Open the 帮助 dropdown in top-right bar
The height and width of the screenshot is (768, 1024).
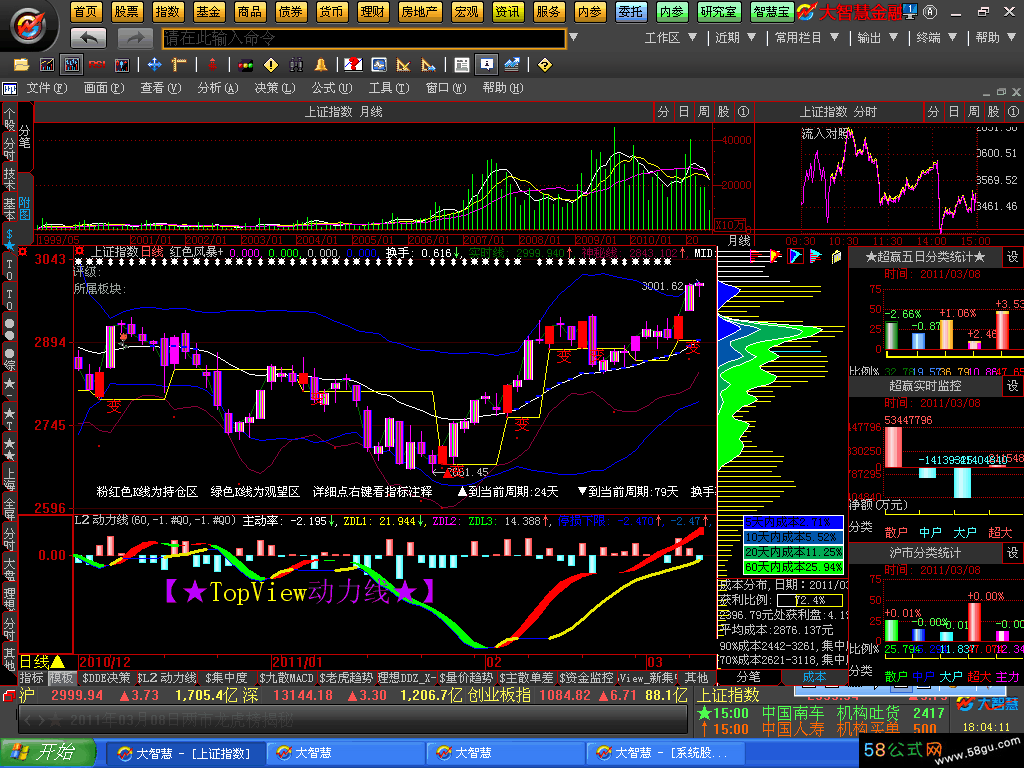[995, 38]
